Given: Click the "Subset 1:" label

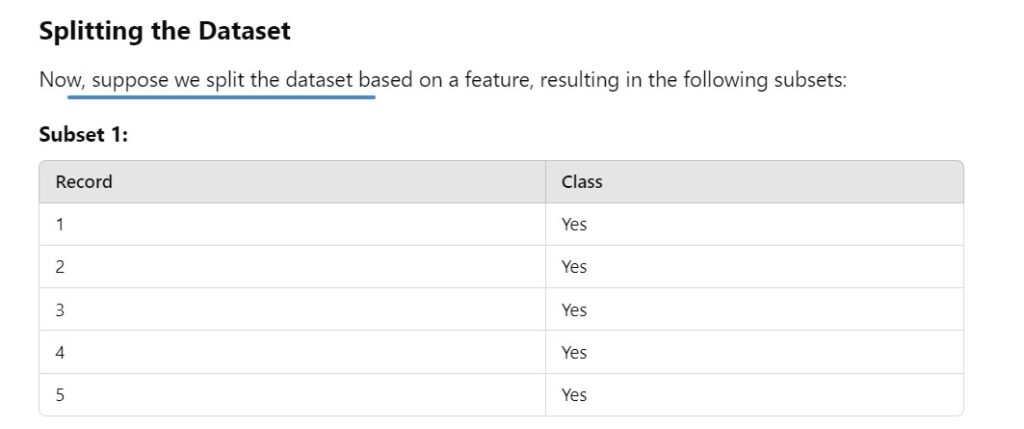Looking at the screenshot, I should click(x=83, y=134).
